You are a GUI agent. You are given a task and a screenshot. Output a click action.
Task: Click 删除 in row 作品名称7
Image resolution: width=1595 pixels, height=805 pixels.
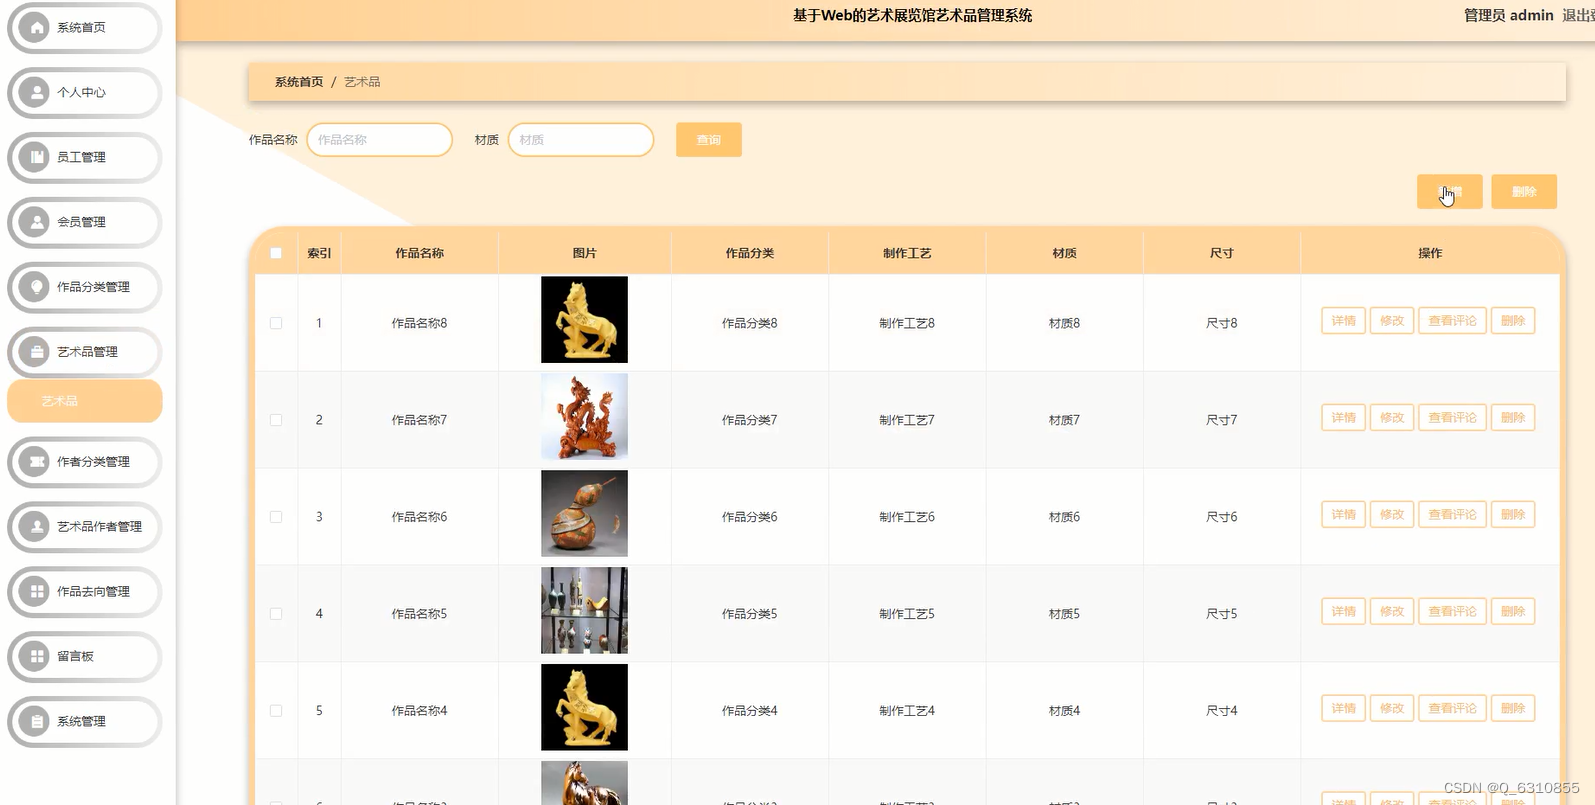(x=1513, y=418)
